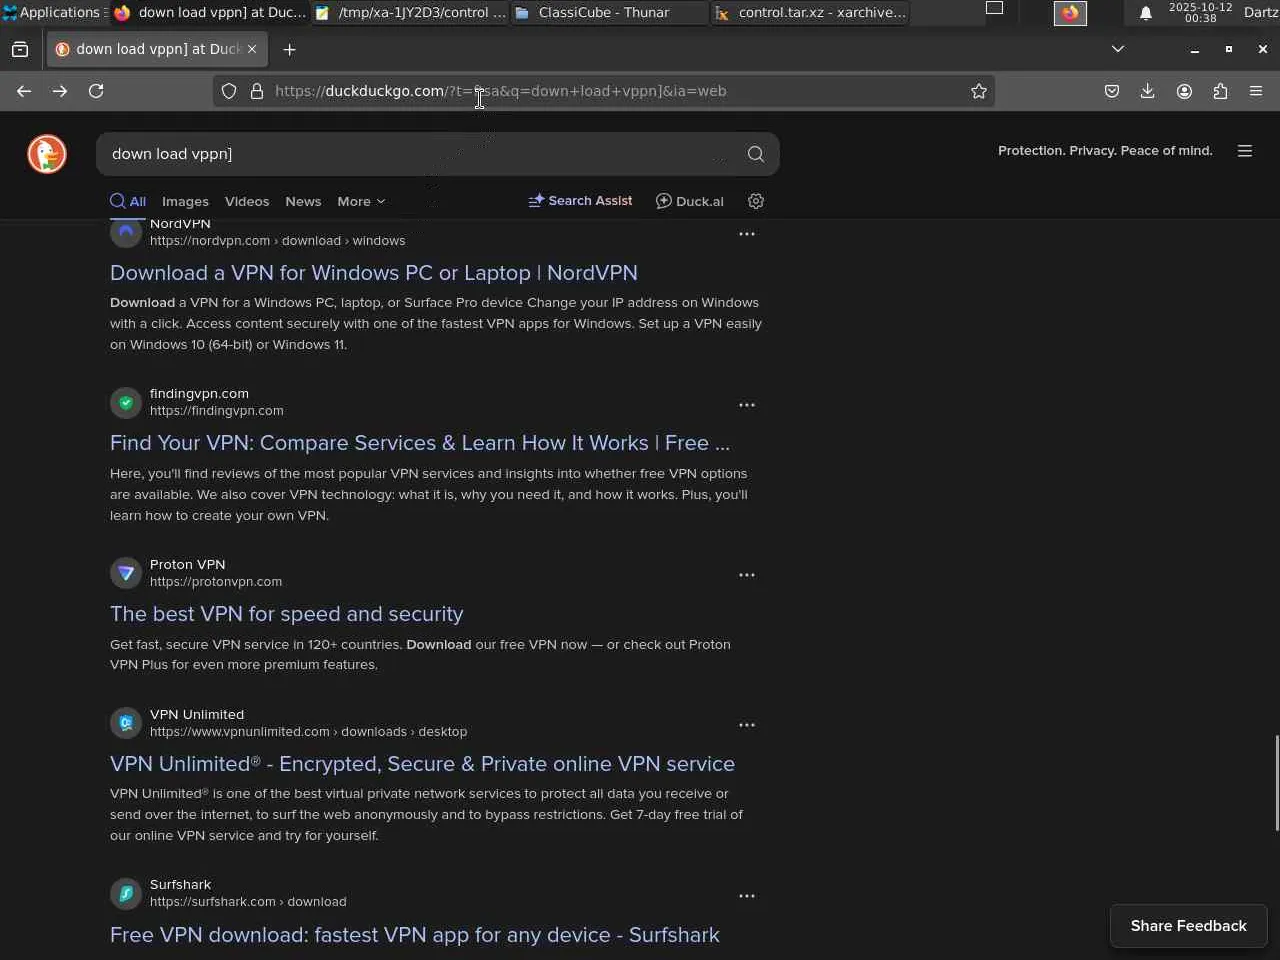Open Duck.ai chat
Screen dimensions: 1280x960
pos(690,201)
